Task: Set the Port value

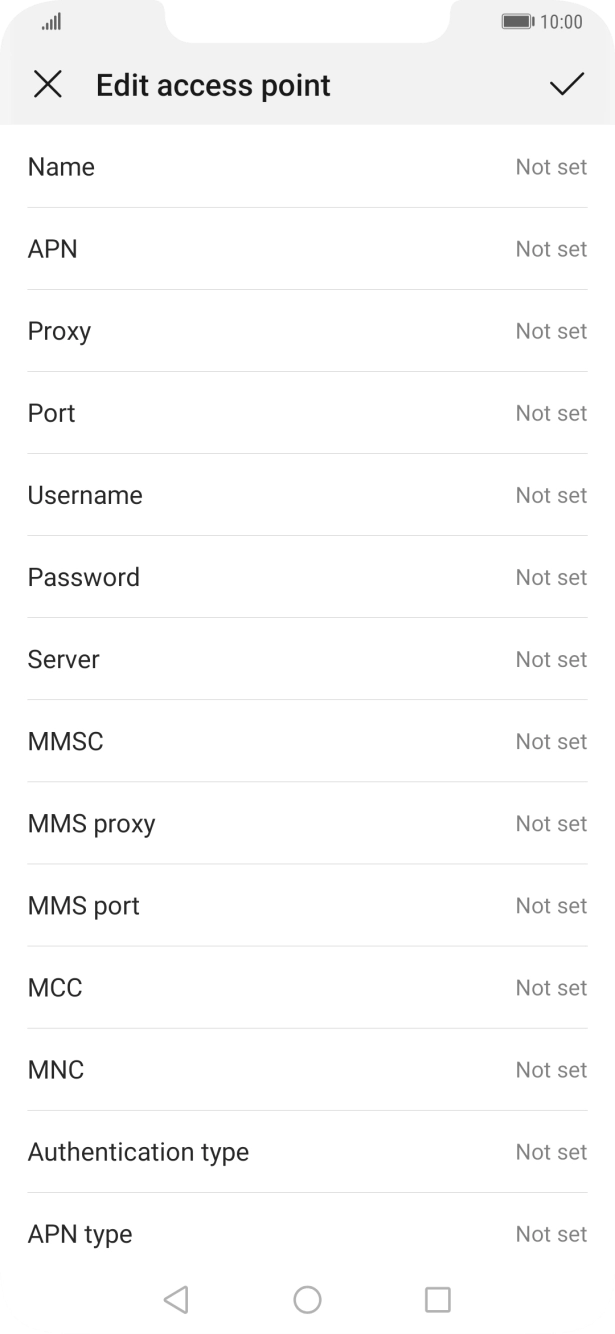Action: click(307, 413)
